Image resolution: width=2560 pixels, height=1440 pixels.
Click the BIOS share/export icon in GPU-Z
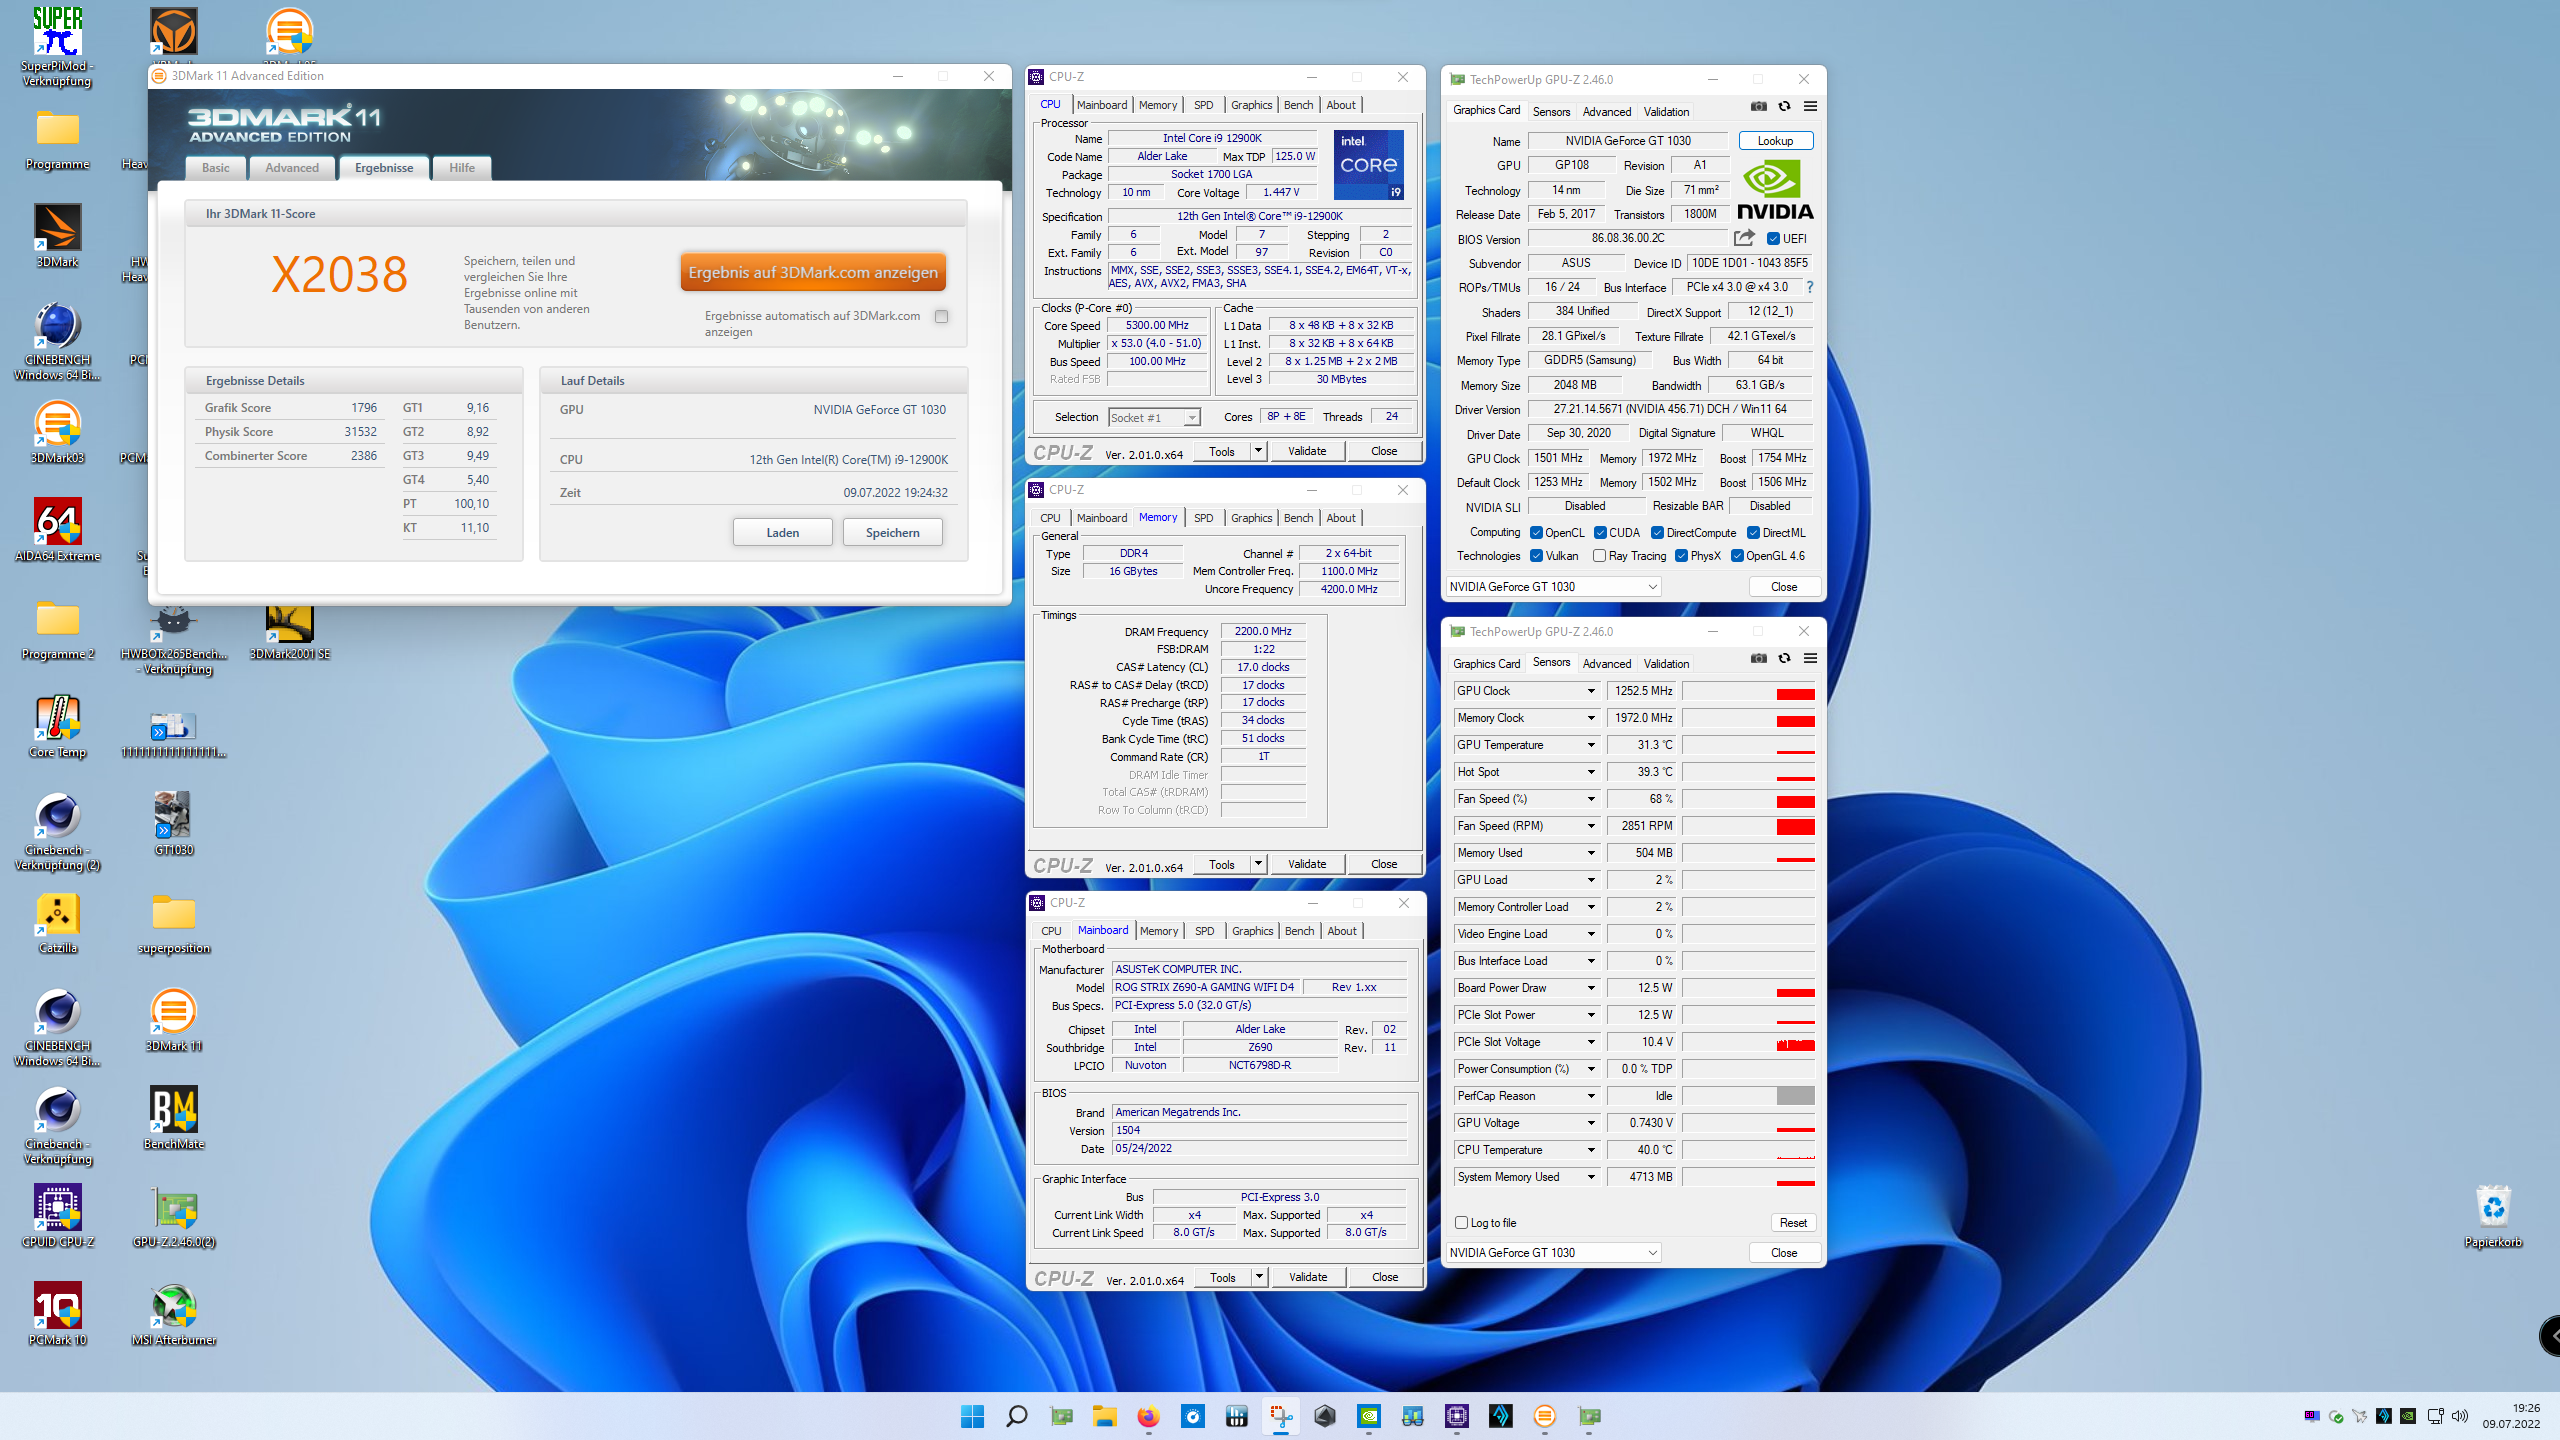coord(1744,238)
